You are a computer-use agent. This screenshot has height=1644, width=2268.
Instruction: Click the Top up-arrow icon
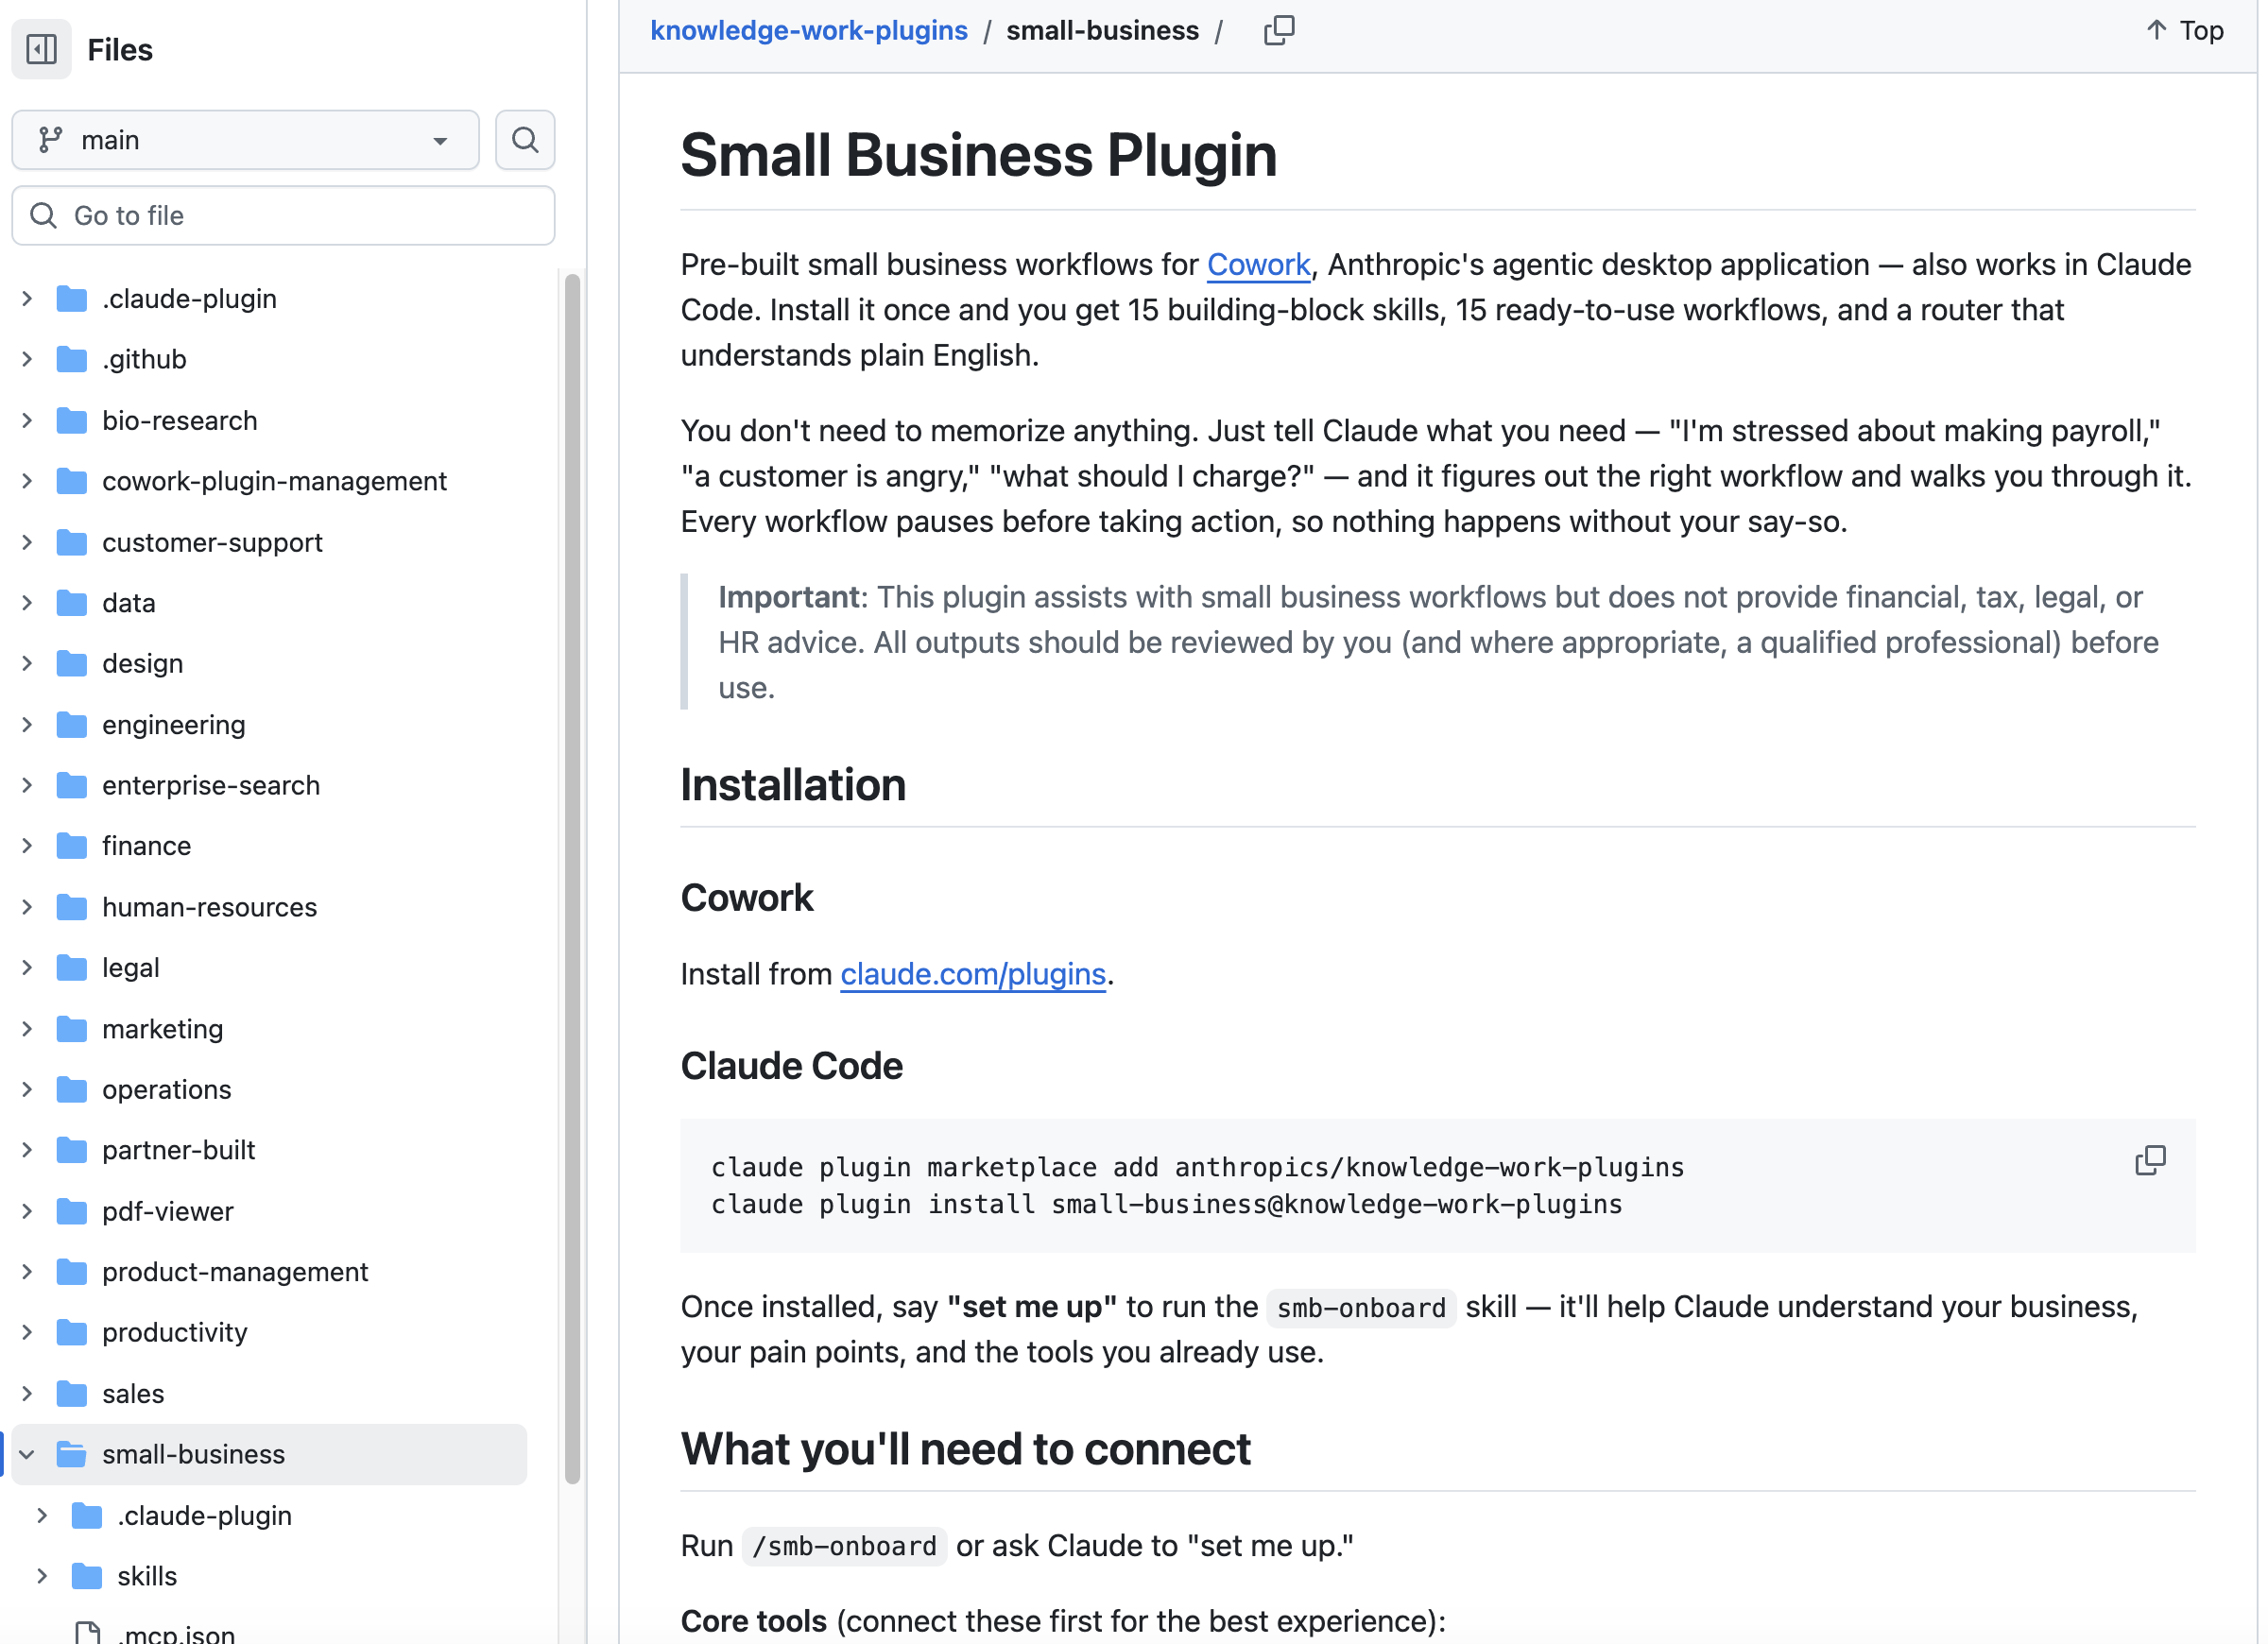pyautogui.click(x=2157, y=30)
